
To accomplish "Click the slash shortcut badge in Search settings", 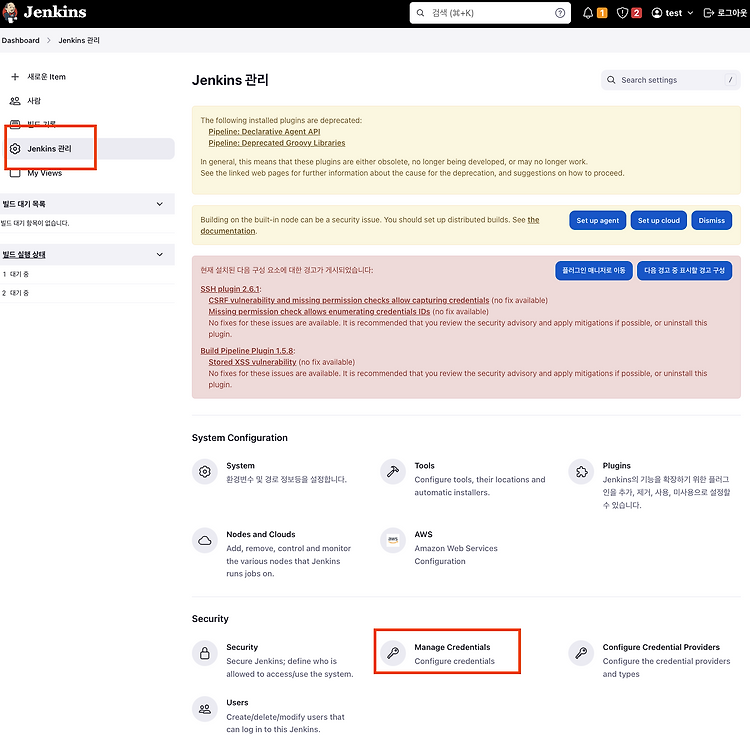I will [730, 80].
